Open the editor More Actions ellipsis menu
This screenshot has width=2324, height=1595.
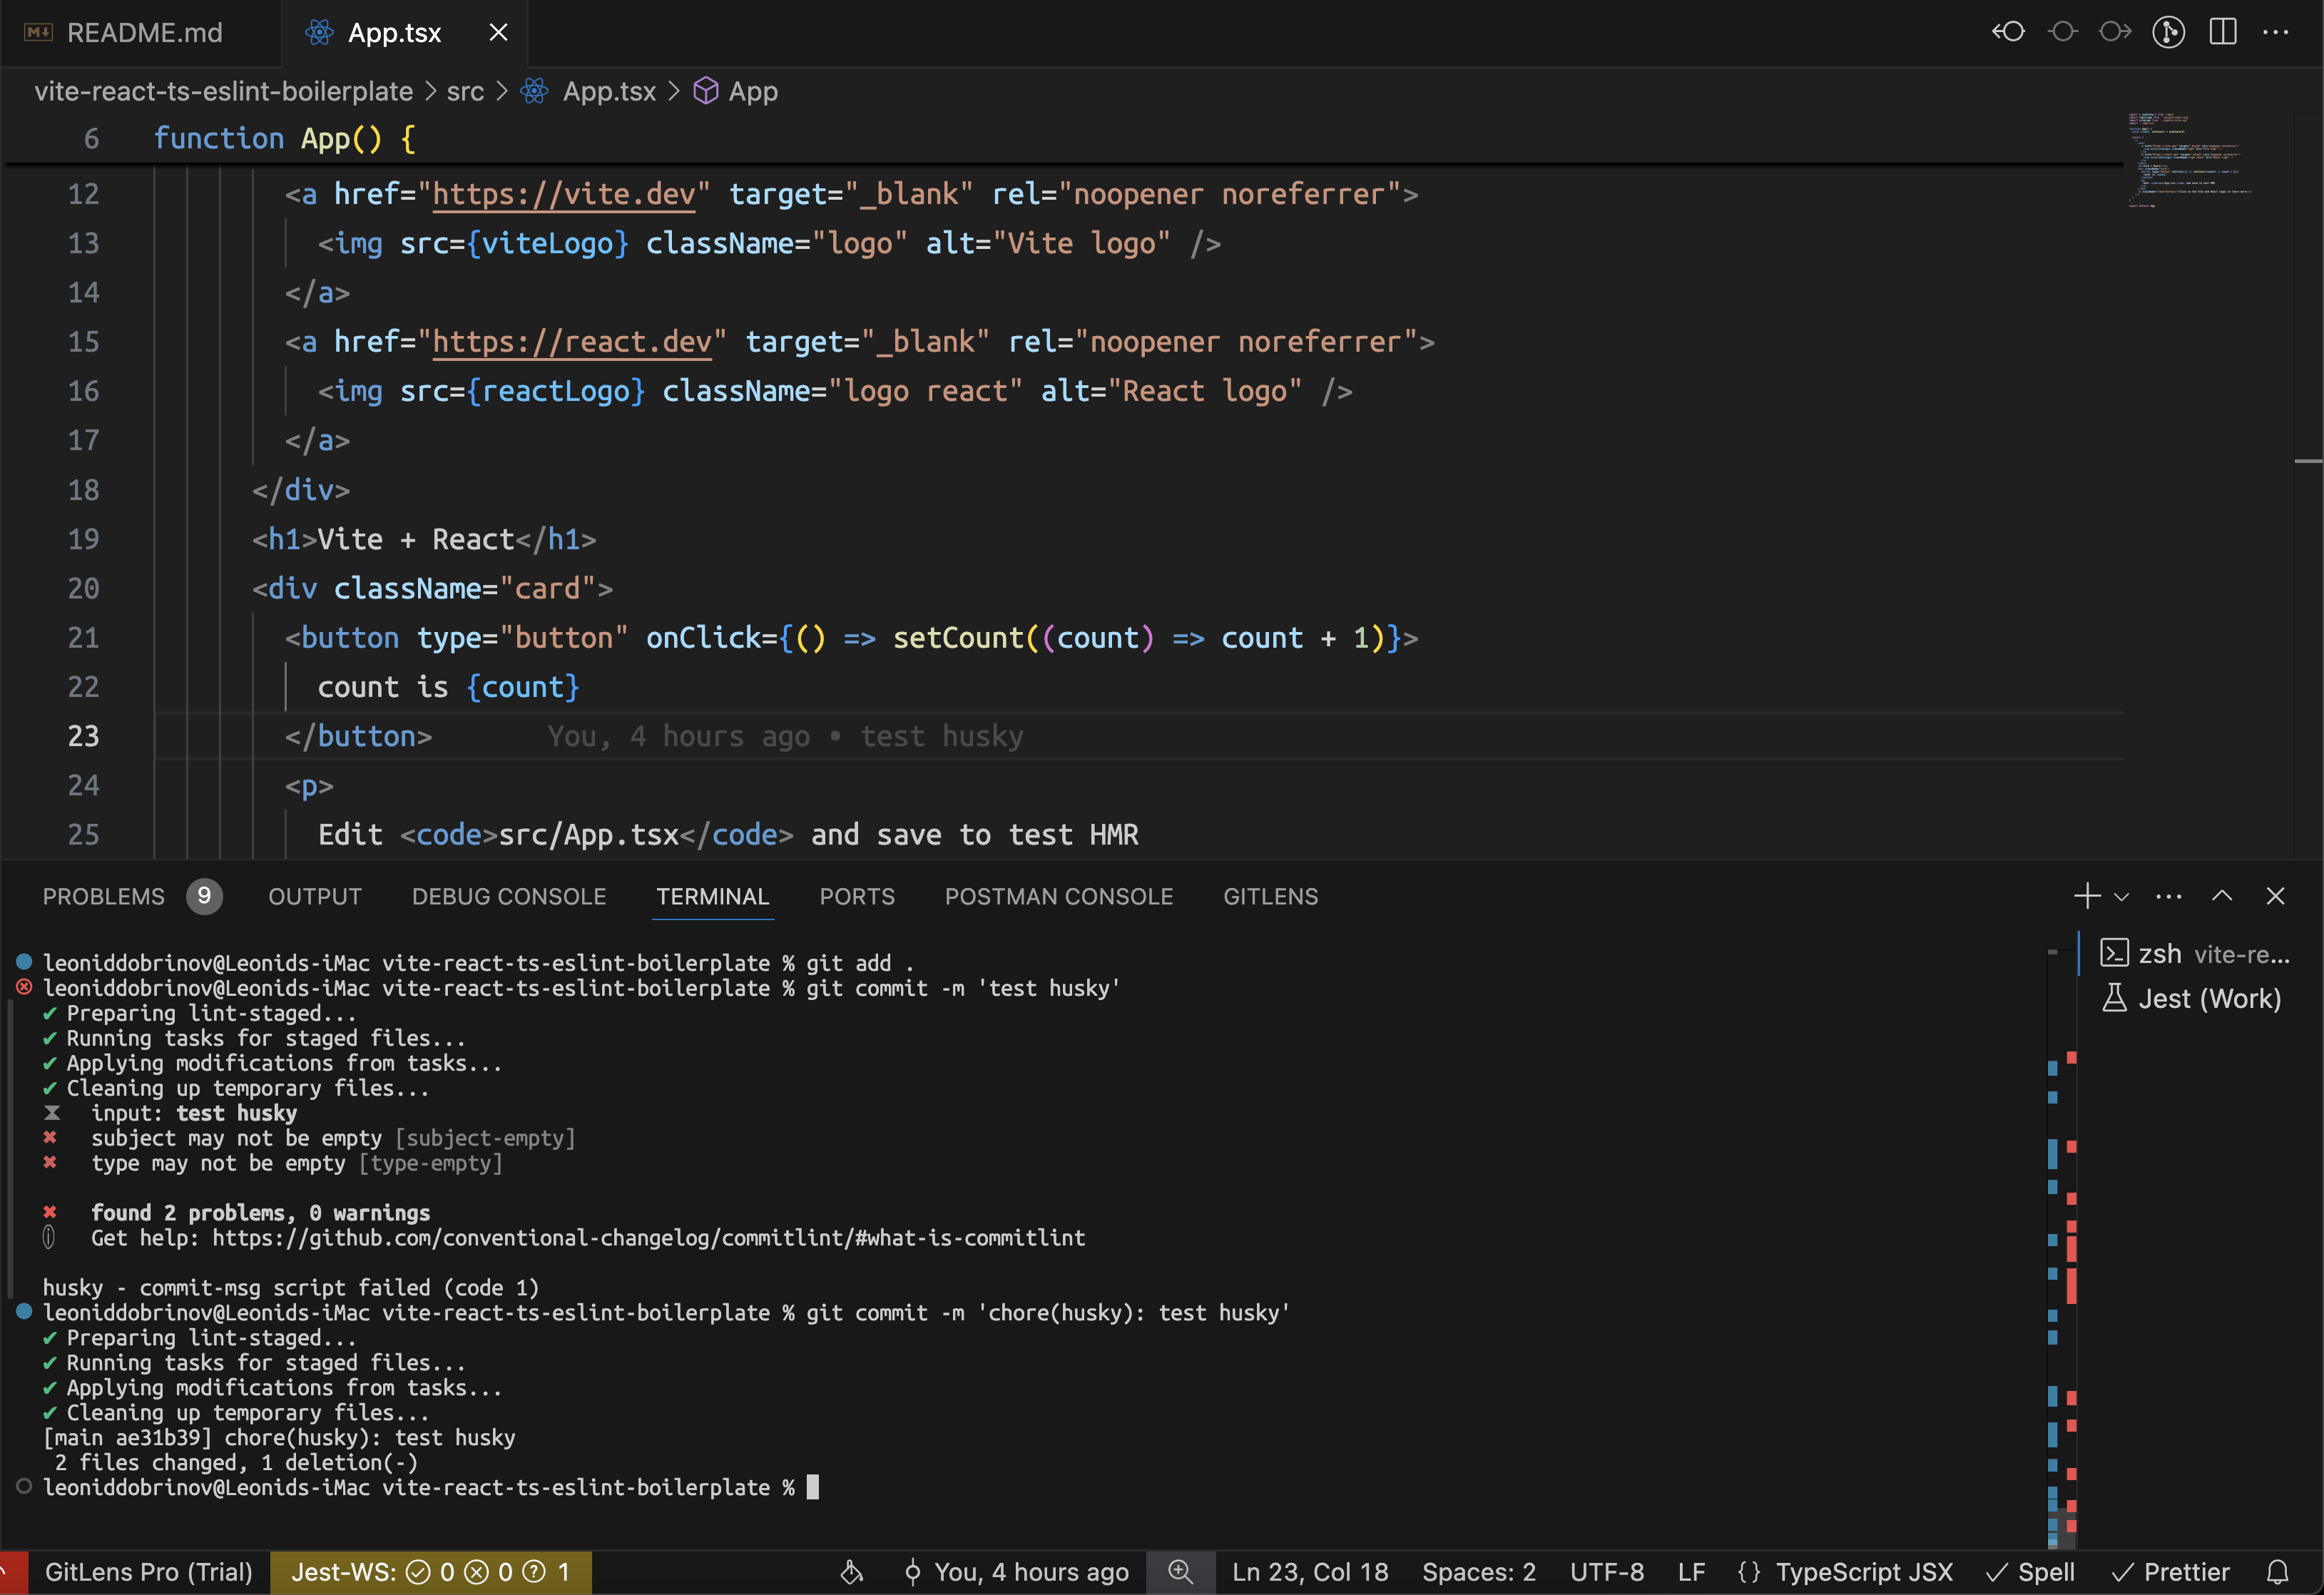pyautogui.click(x=2276, y=32)
